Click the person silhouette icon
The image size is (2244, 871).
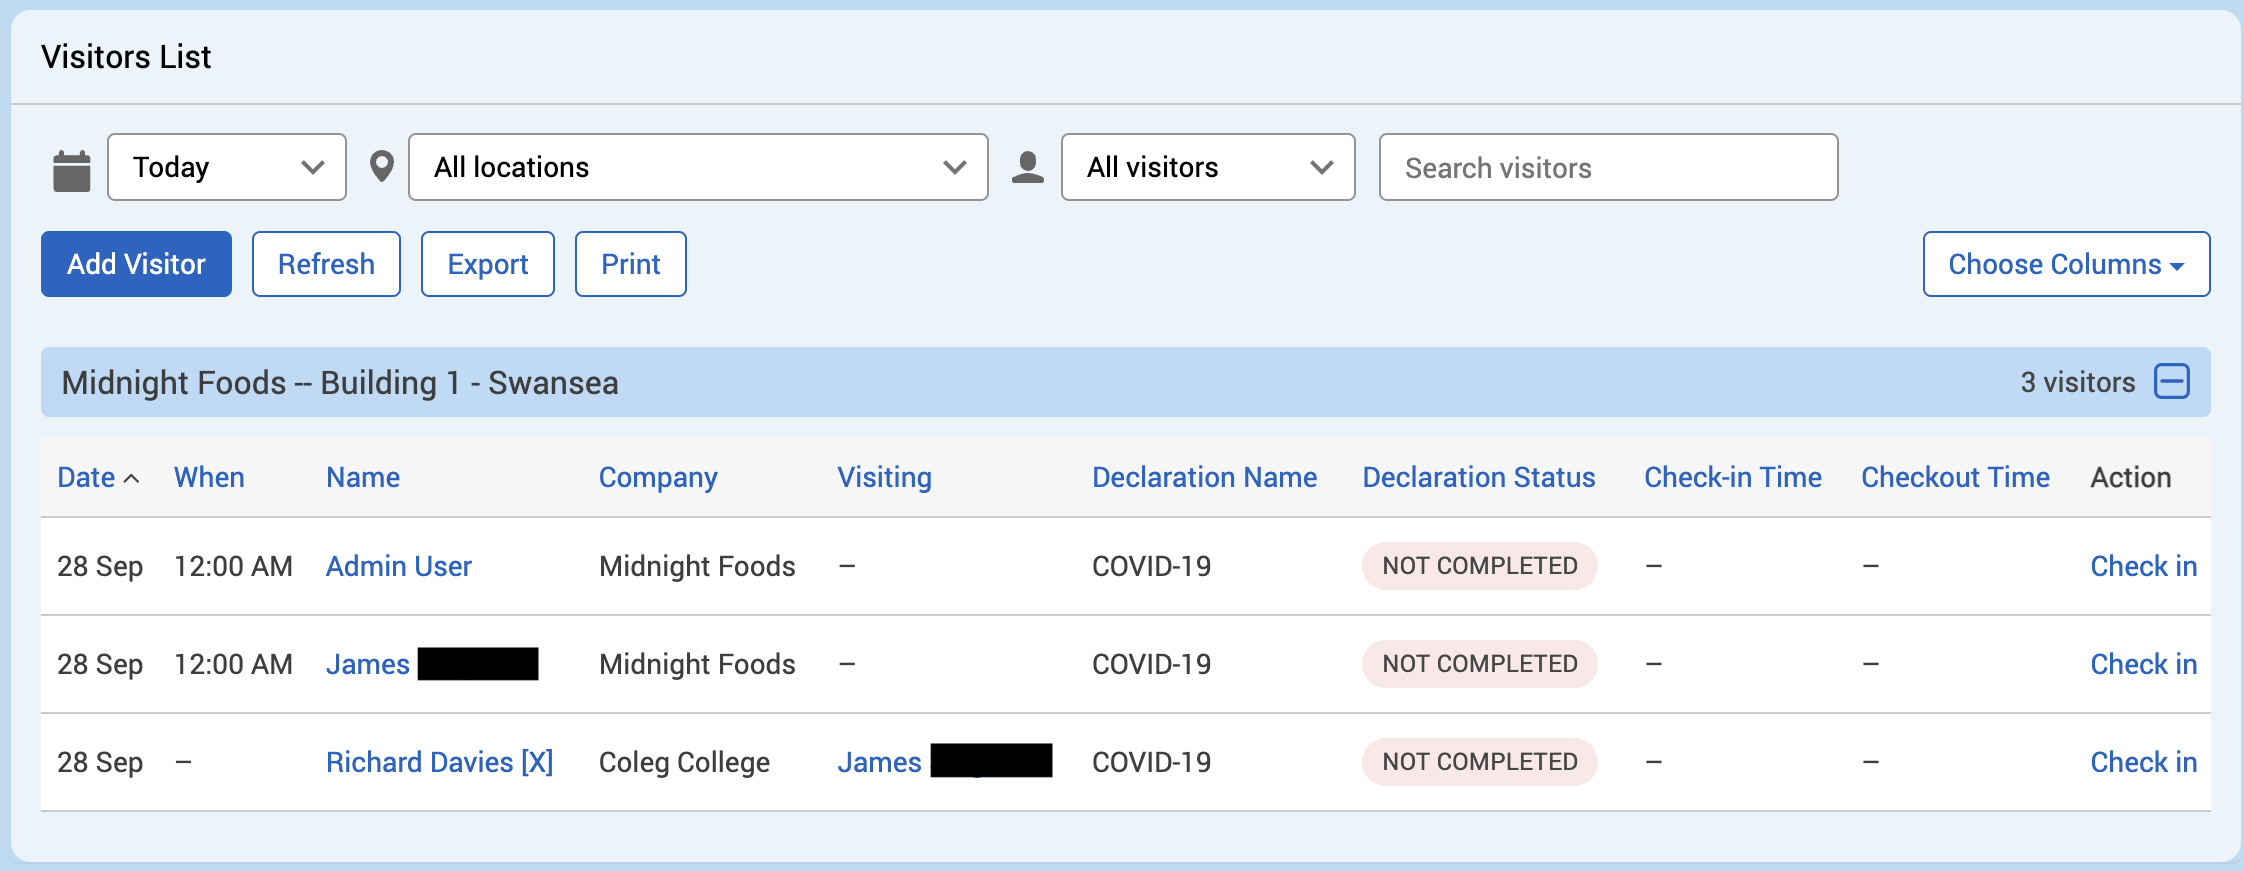pyautogui.click(x=1027, y=167)
